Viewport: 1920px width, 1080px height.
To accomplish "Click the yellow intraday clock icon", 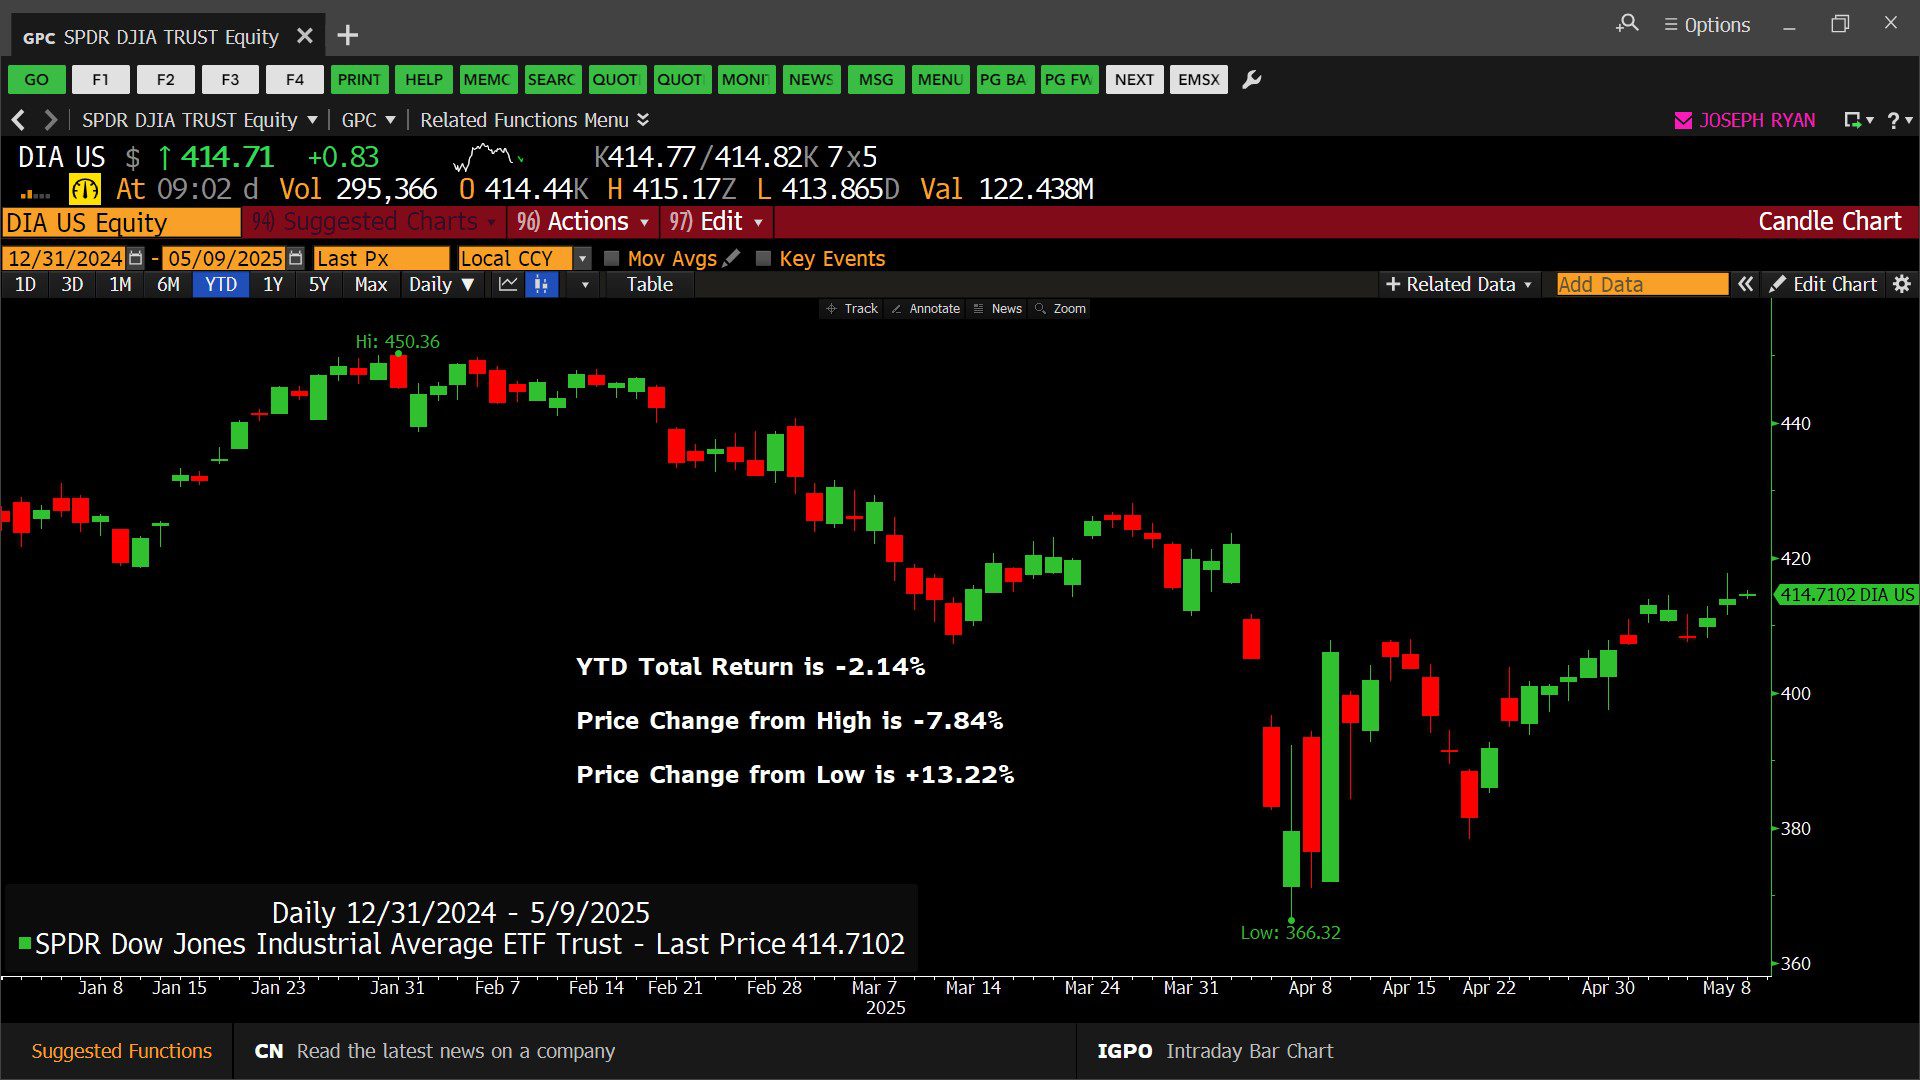I will coord(84,189).
